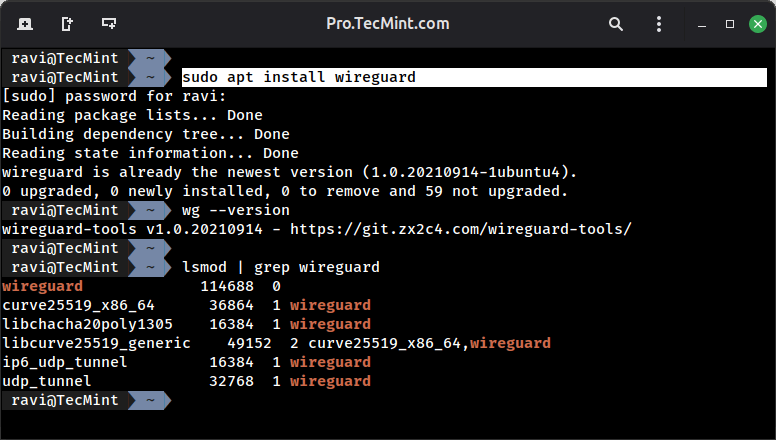Image resolution: width=776 pixels, height=440 pixels.
Task: Click the Pro.TecMint.com window title
Action: tap(388, 23)
